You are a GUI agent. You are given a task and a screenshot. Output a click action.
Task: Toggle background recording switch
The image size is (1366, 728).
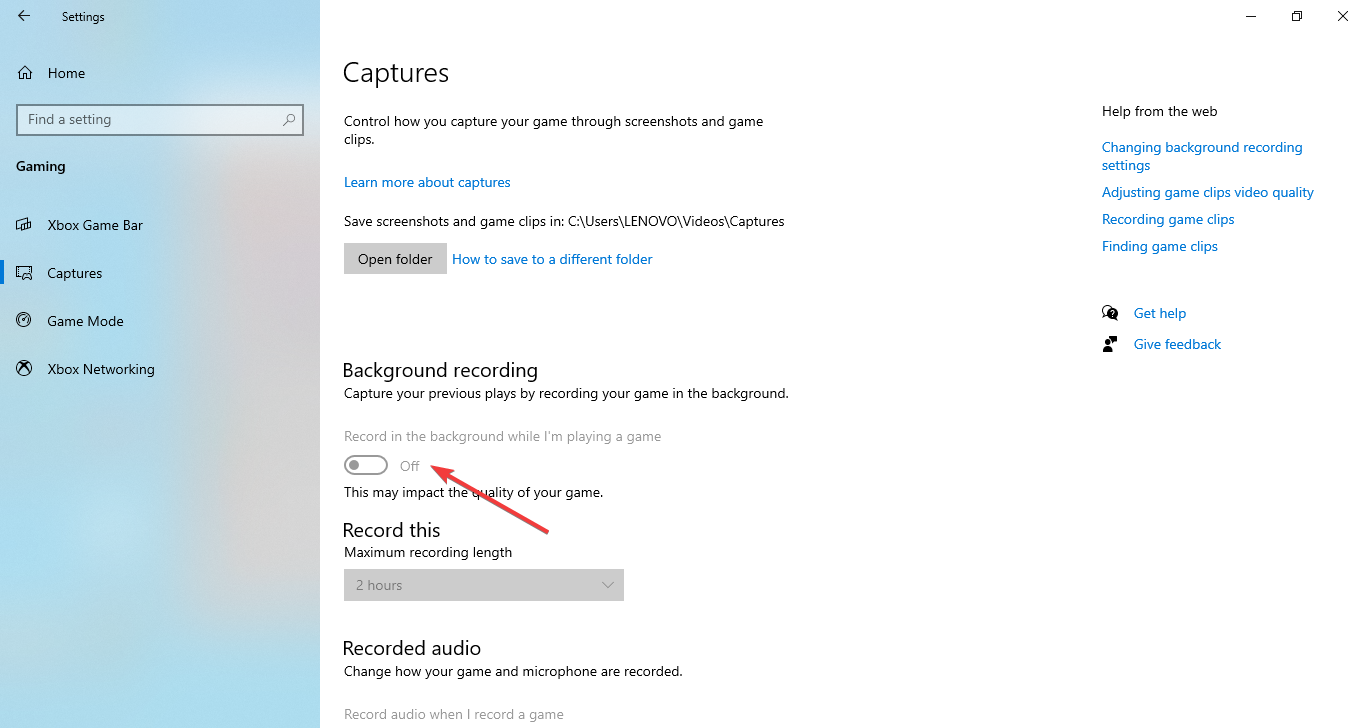click(x=366, y=466)
